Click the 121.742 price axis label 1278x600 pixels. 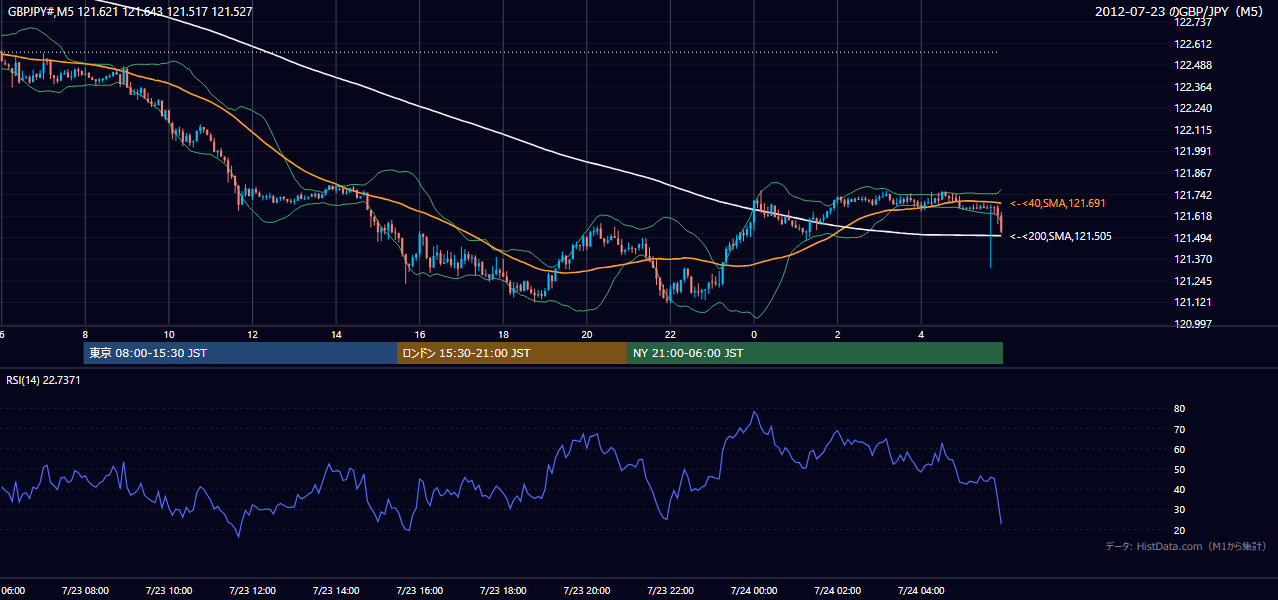tap(1193, 195)
